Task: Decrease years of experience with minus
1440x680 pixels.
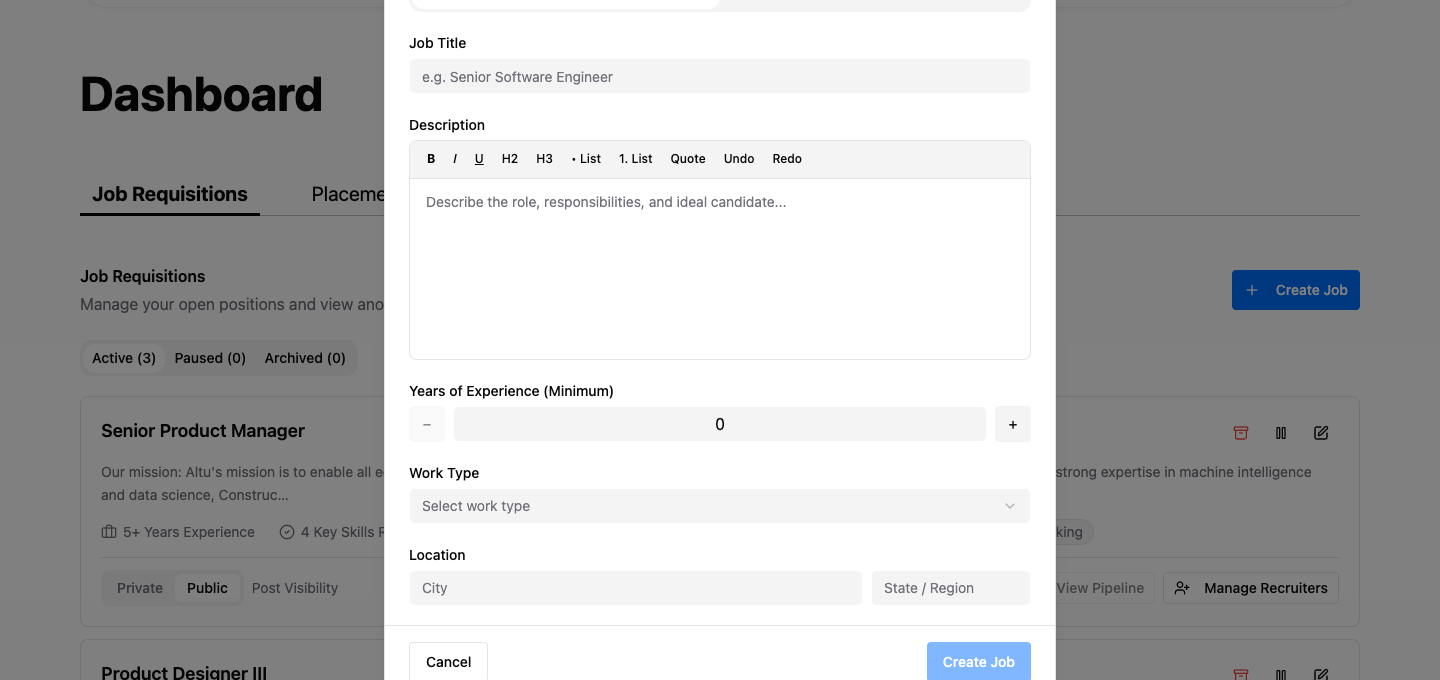Action: point(427,424)
